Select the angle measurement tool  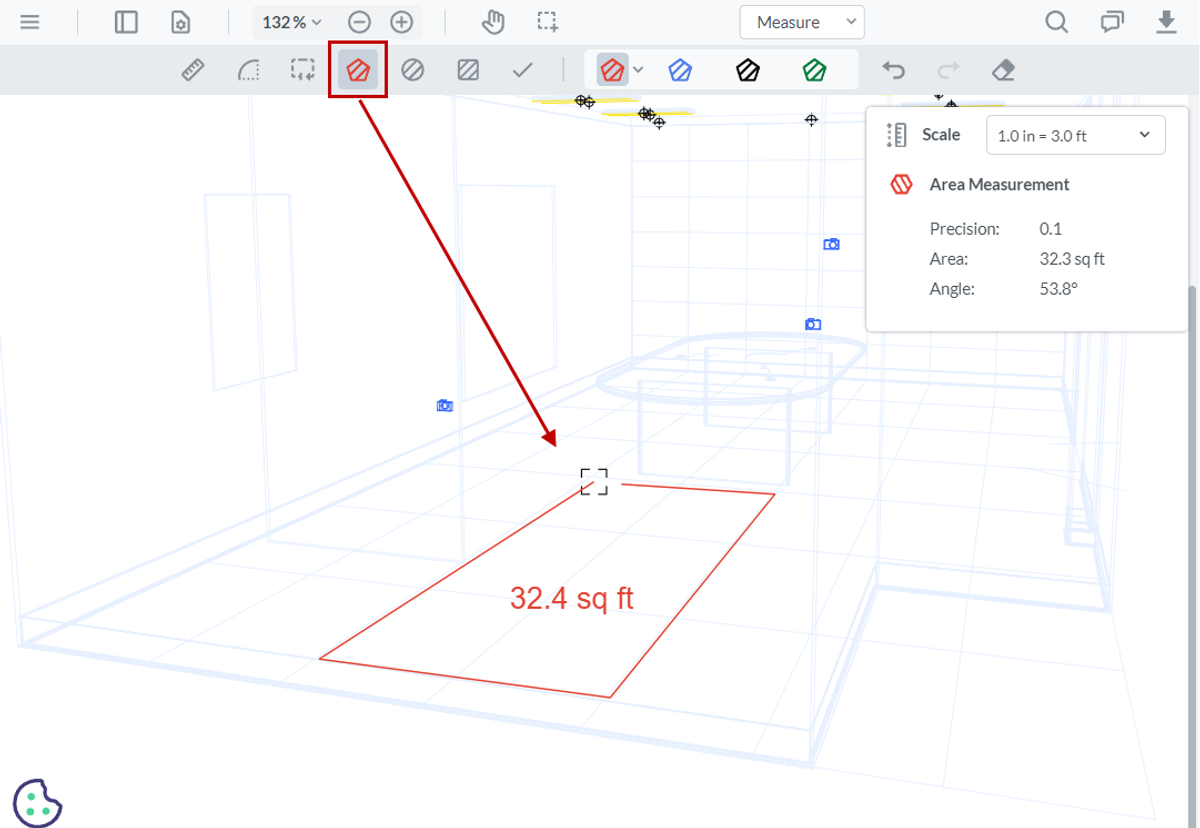pos(249,70)
